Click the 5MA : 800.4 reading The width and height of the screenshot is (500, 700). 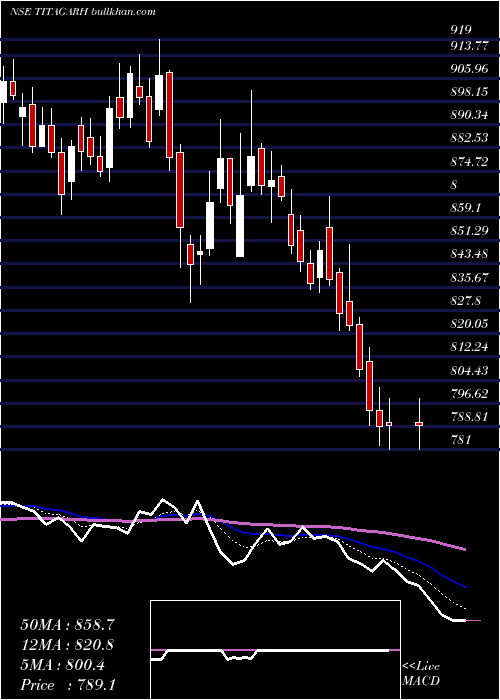pos(62,665)
